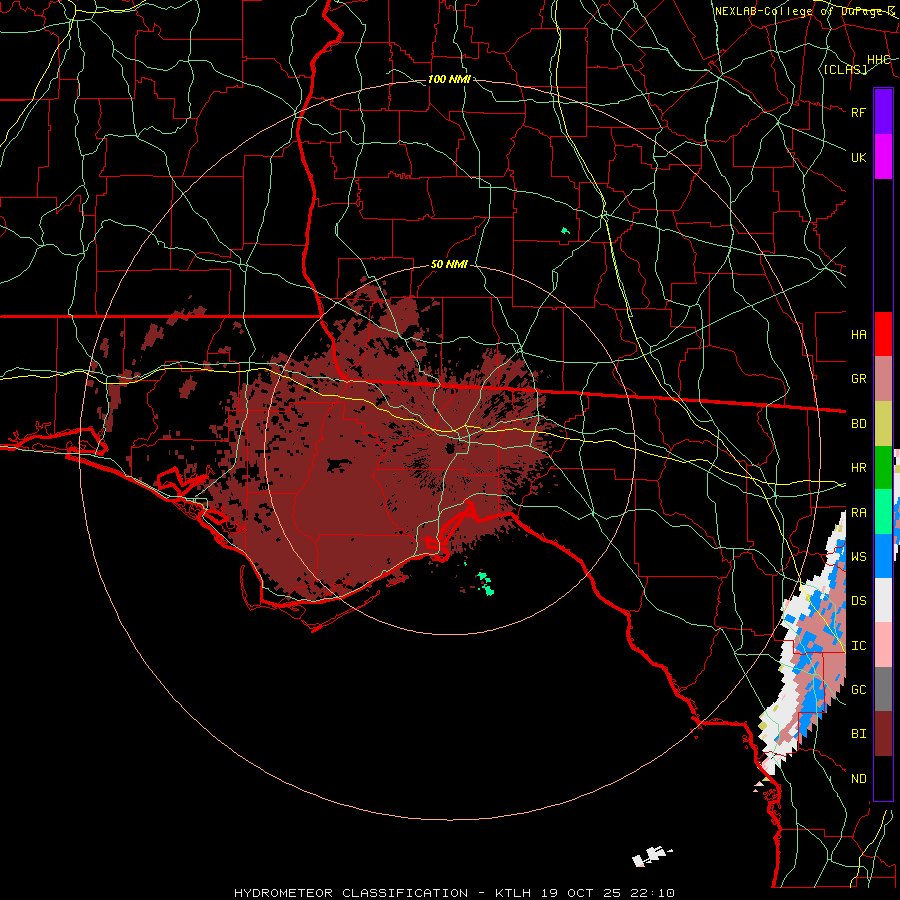Click the ND legend label
The image size is (900, 900).
pos(858,779)
